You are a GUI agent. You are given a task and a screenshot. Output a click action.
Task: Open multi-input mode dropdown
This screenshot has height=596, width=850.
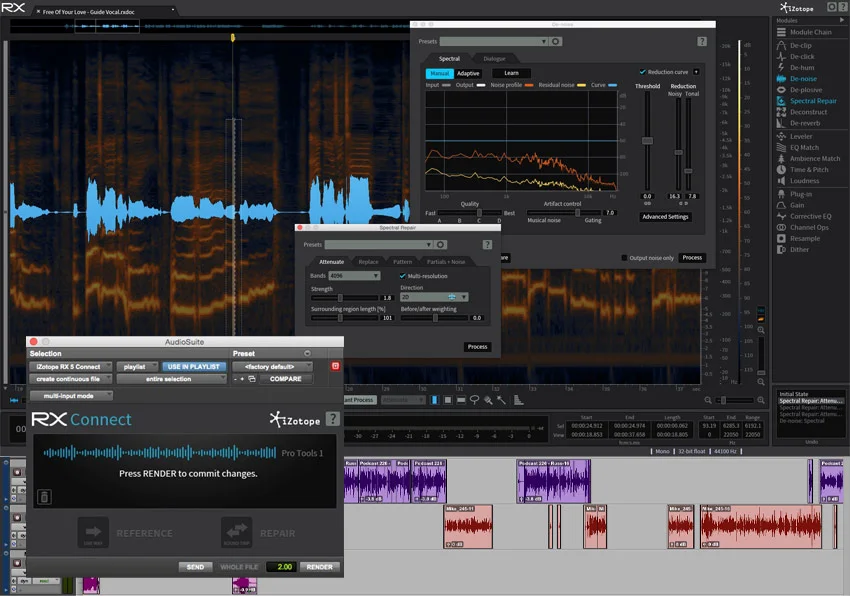pyautogui.click(x=71, y=396)
